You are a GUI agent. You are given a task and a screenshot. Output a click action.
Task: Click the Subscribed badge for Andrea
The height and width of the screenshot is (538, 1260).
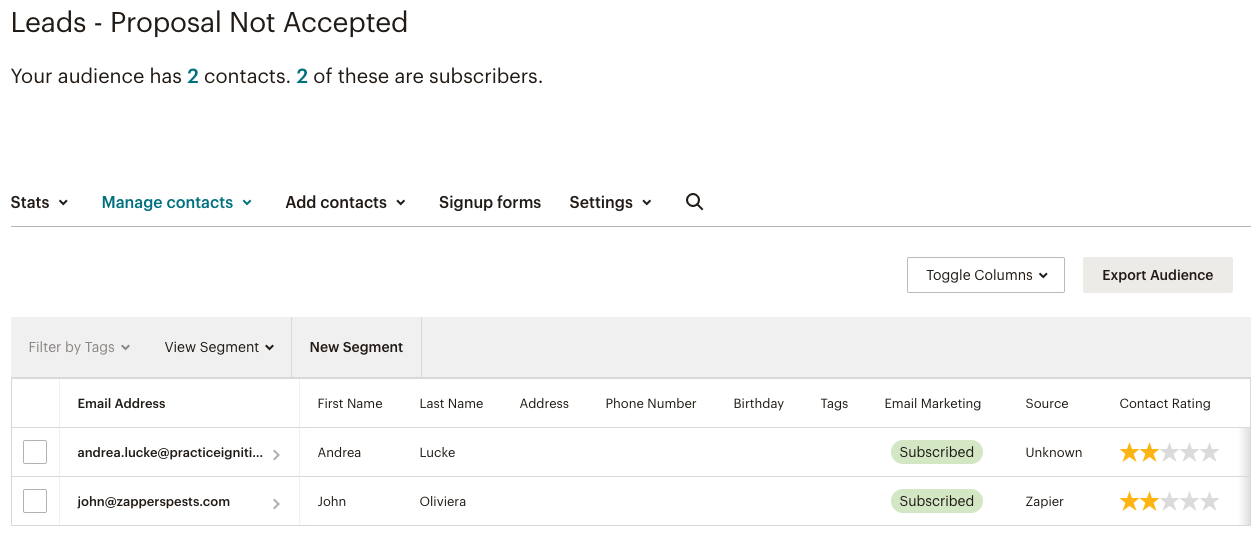pyautogui.click(x=937, y=452)
